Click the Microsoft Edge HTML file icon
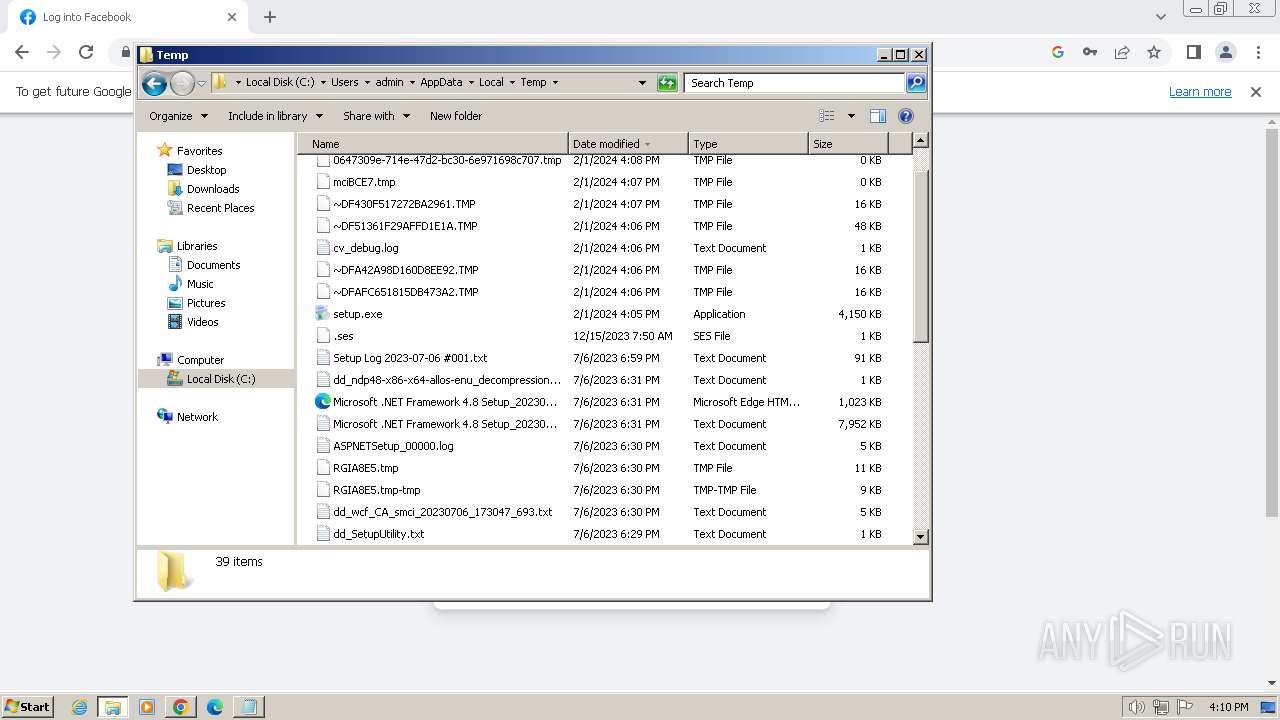This screenshot has height=720, width=1280. pyautogui.click(x=323, y=402)
